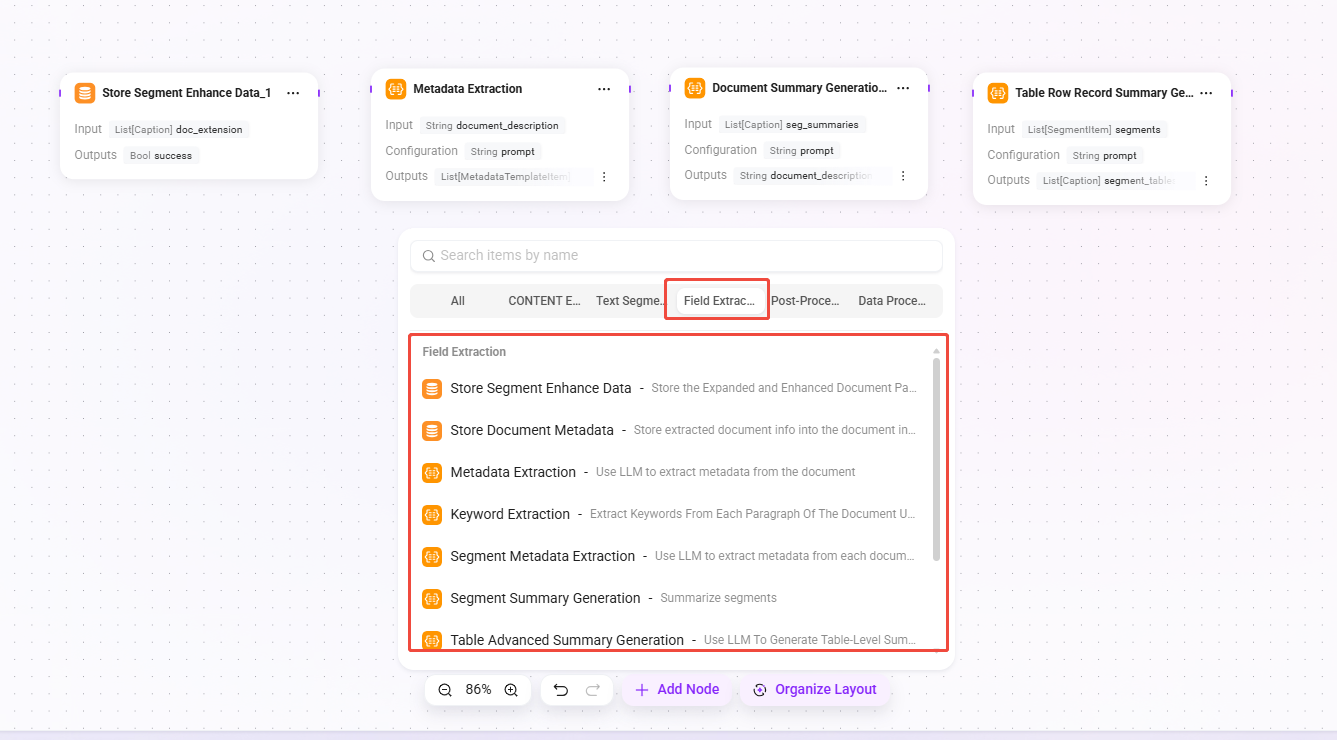The image size is (1337, 740).
Task: Click the prompt configuration in Document Summary node
Action: 802,151
